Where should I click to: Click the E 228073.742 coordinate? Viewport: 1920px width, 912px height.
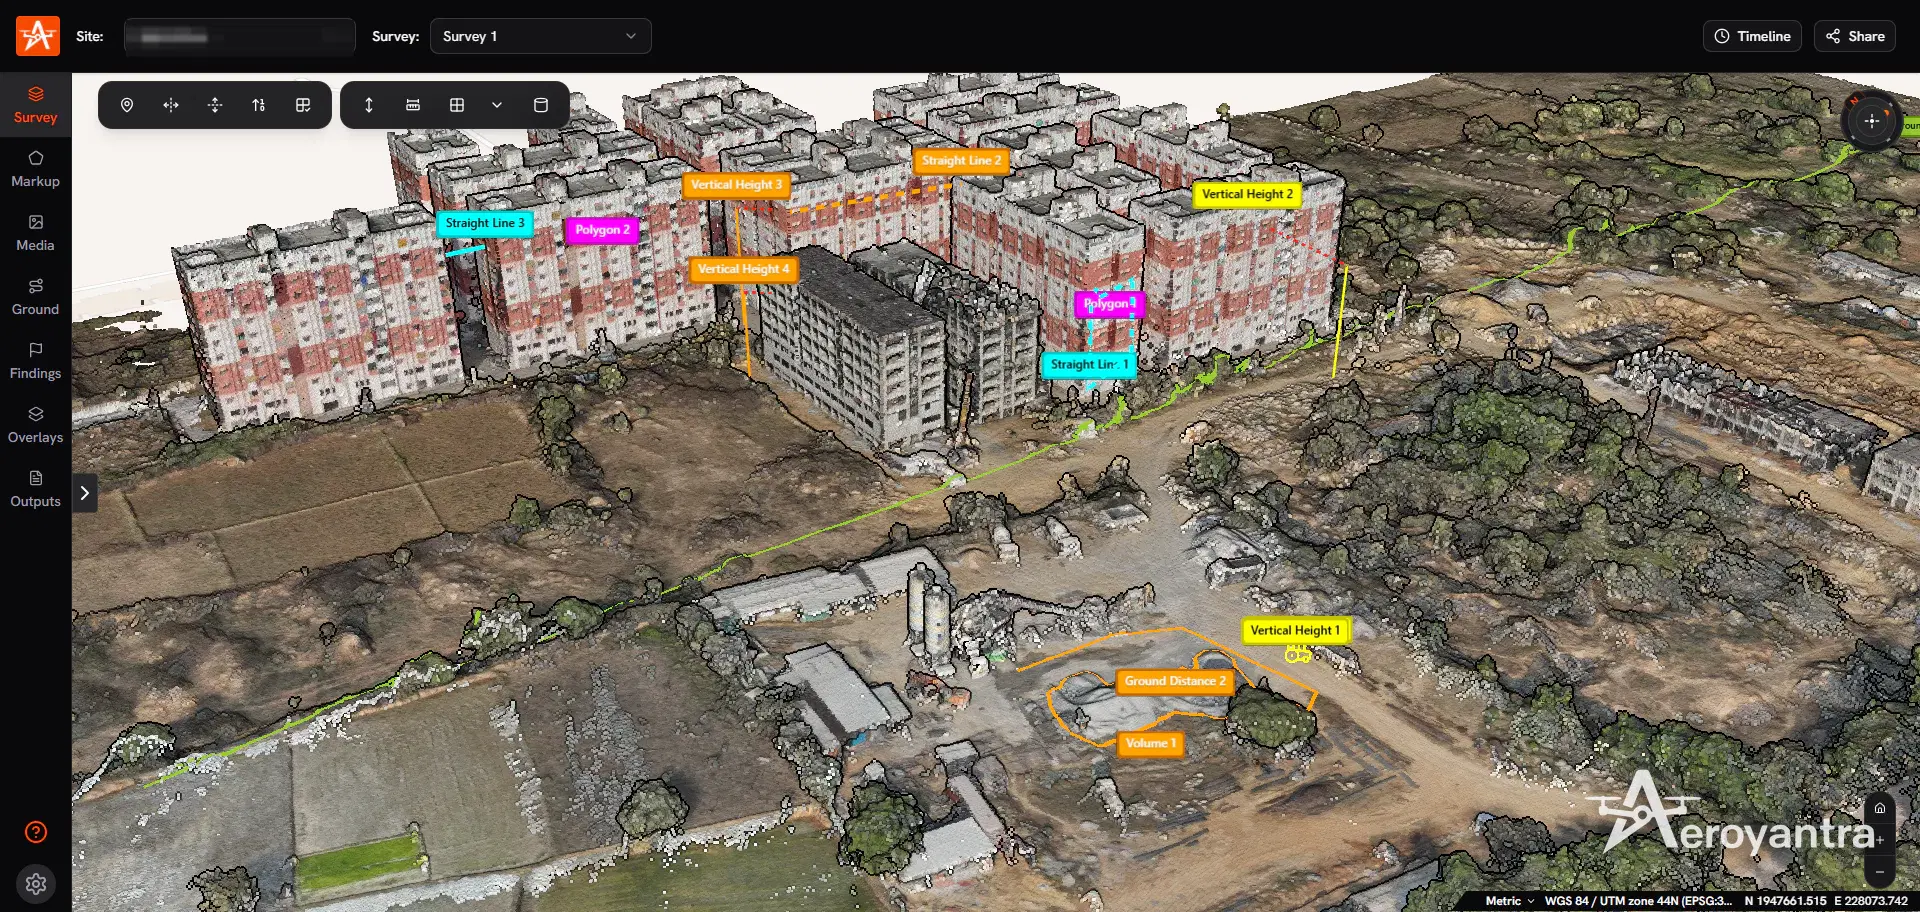tap(1871, 901)
